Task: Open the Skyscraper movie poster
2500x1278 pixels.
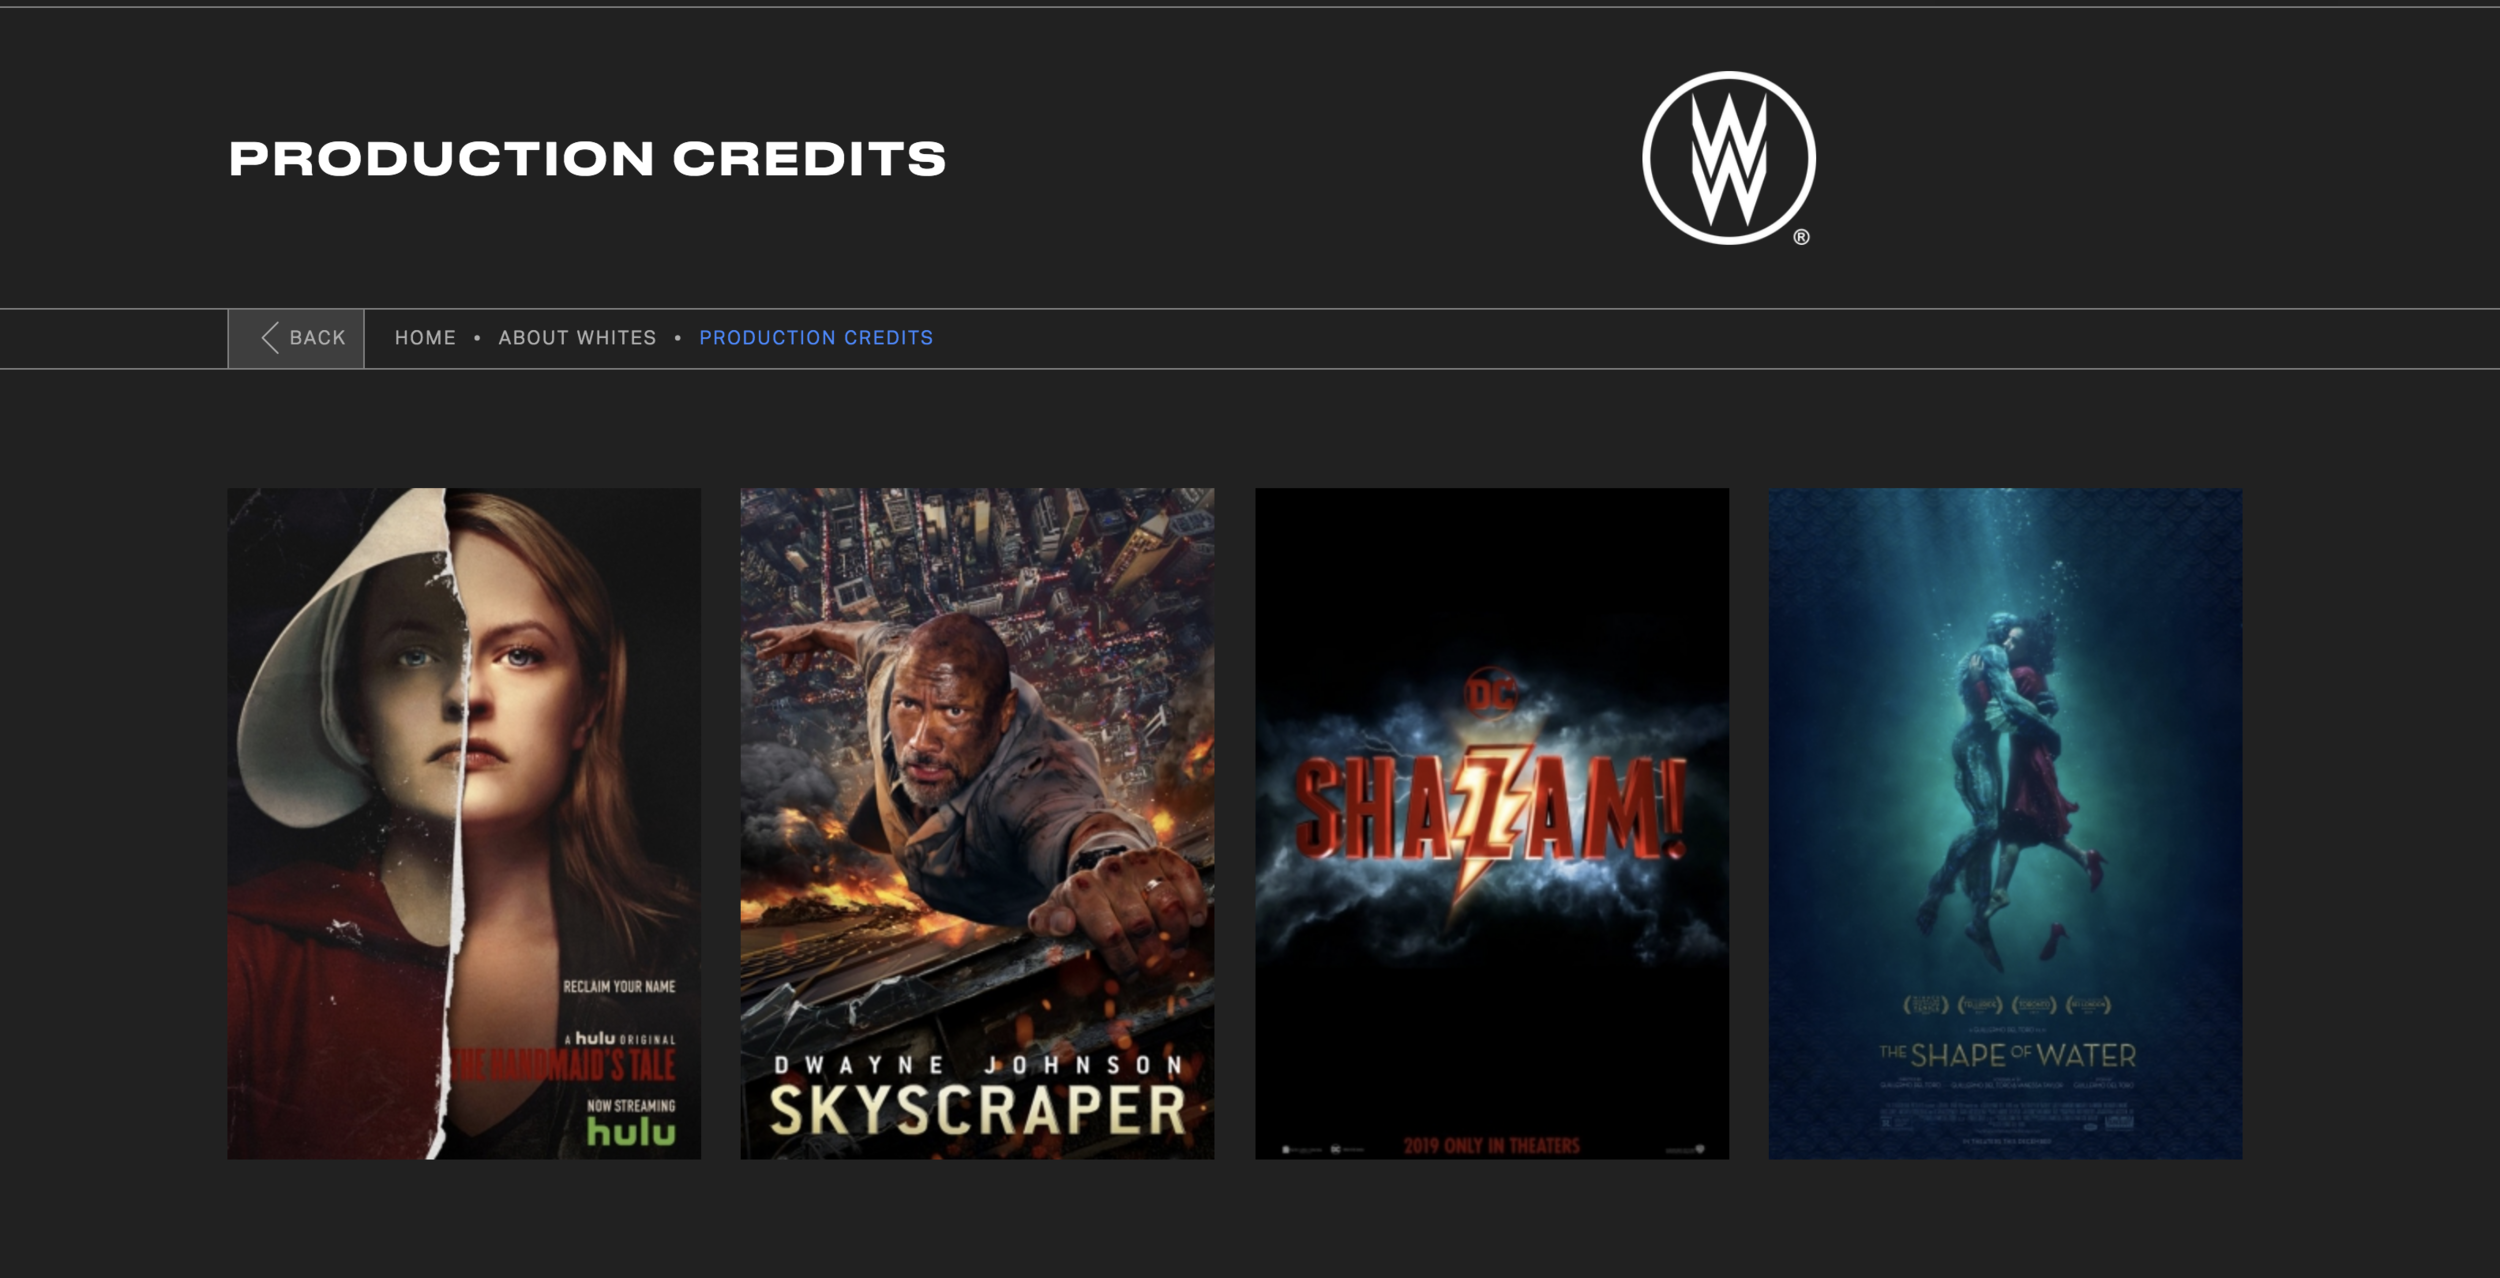Action: pyautogui.click(x=977, y=823)
